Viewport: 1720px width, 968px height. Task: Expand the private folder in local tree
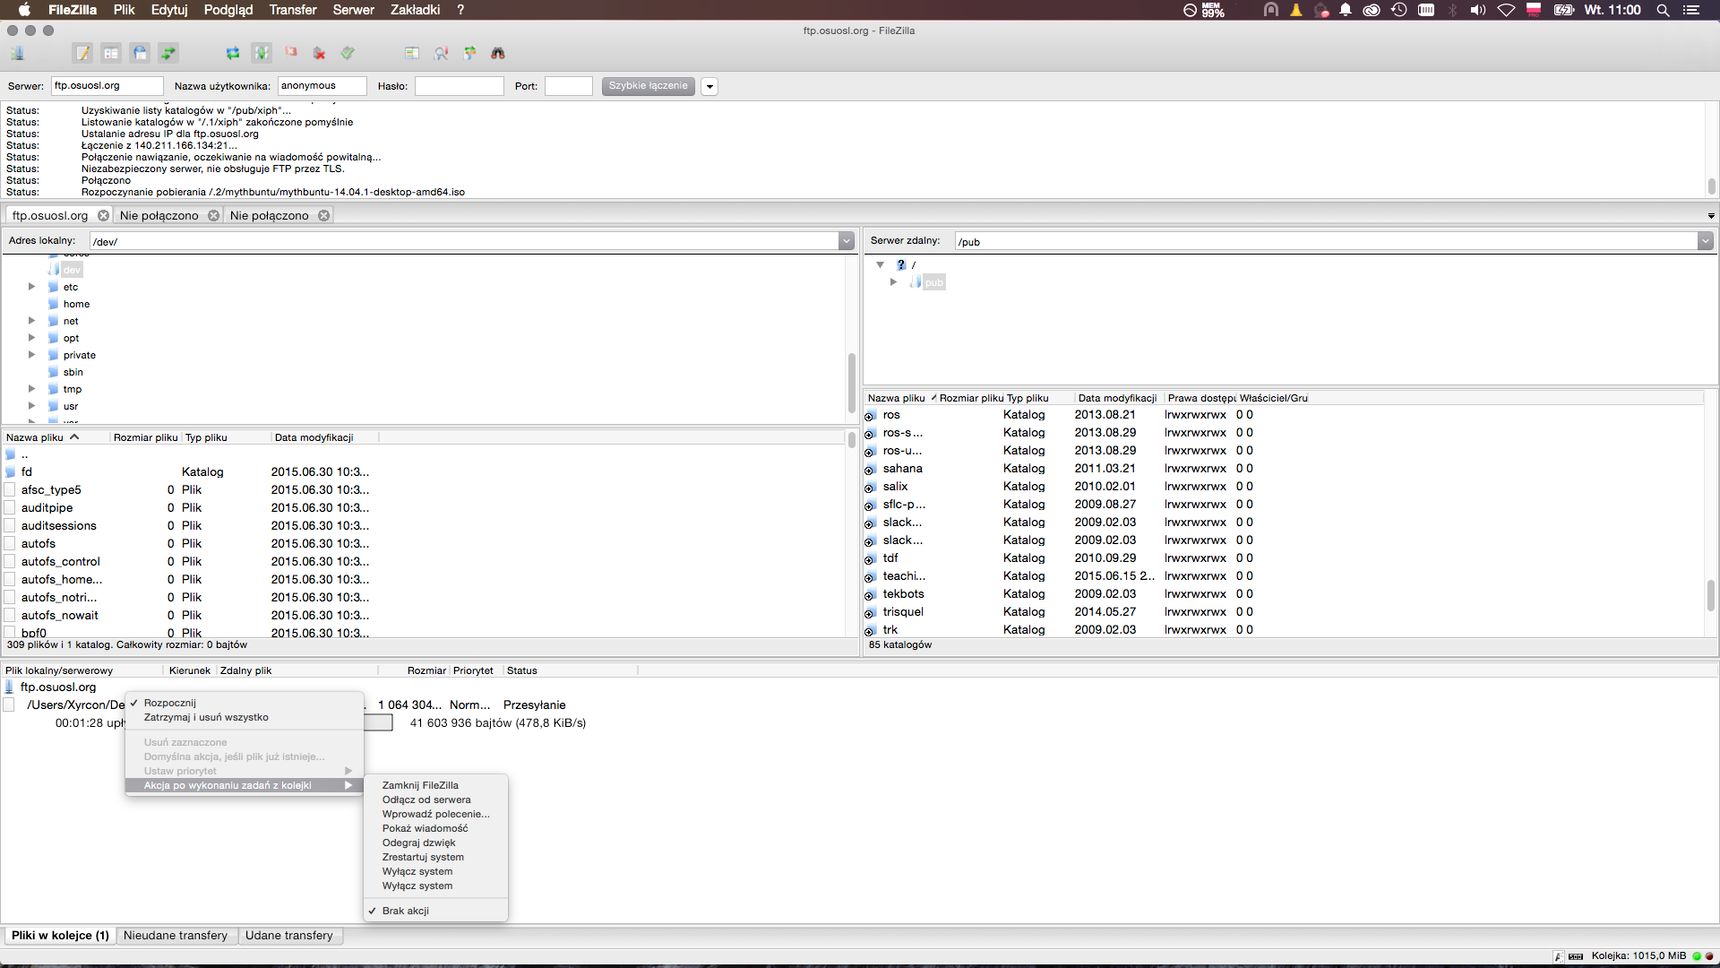tap(32, 355)
